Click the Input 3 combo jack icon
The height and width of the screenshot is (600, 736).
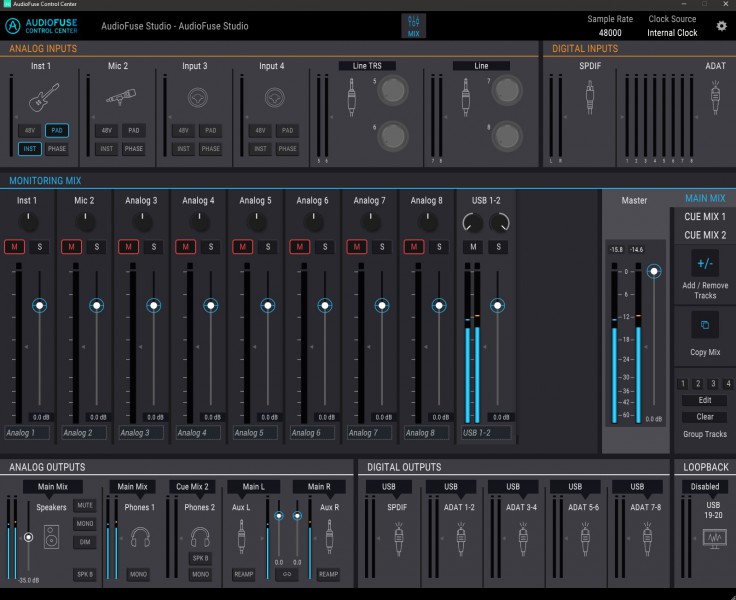tap(198, 98)
